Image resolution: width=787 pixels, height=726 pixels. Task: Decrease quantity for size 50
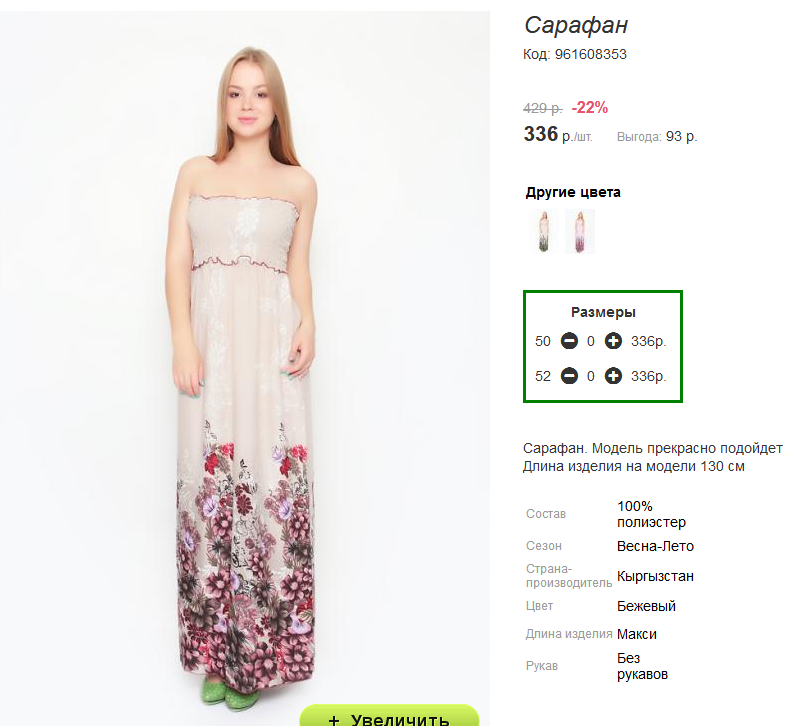click(569, 341)
